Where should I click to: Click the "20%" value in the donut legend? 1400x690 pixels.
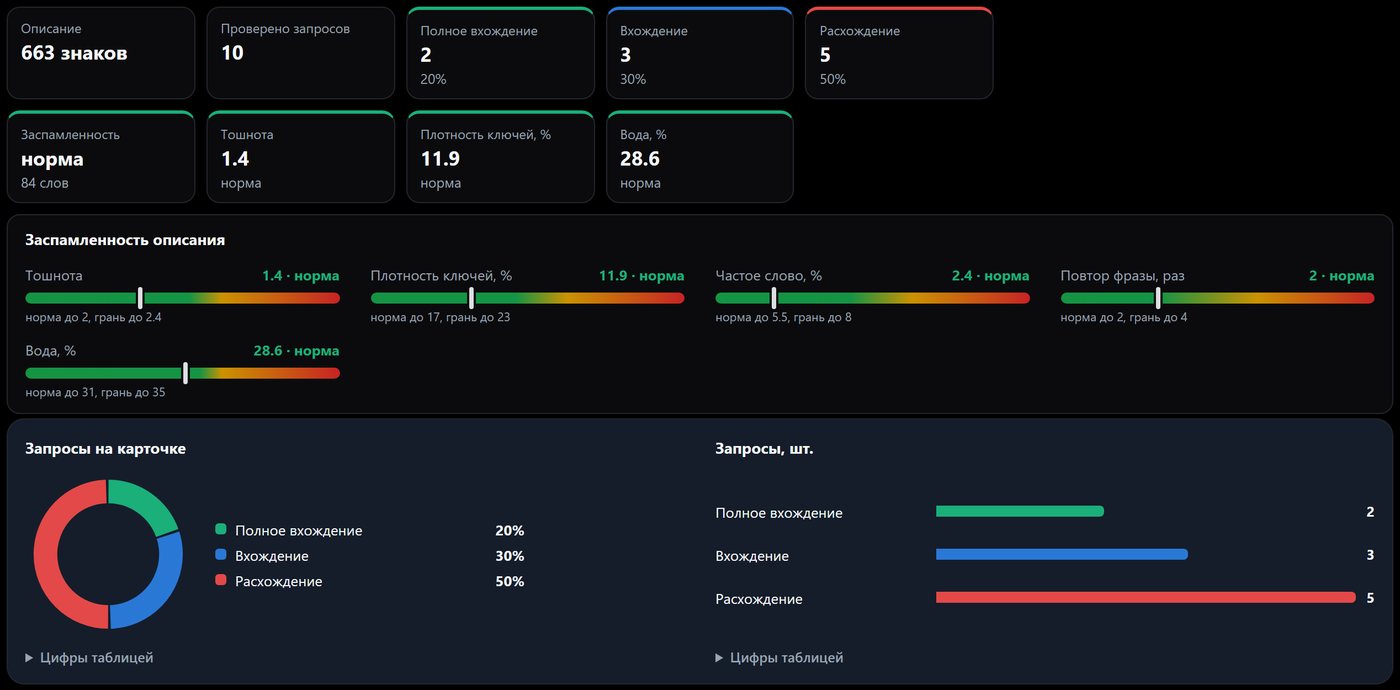point(510,530)
